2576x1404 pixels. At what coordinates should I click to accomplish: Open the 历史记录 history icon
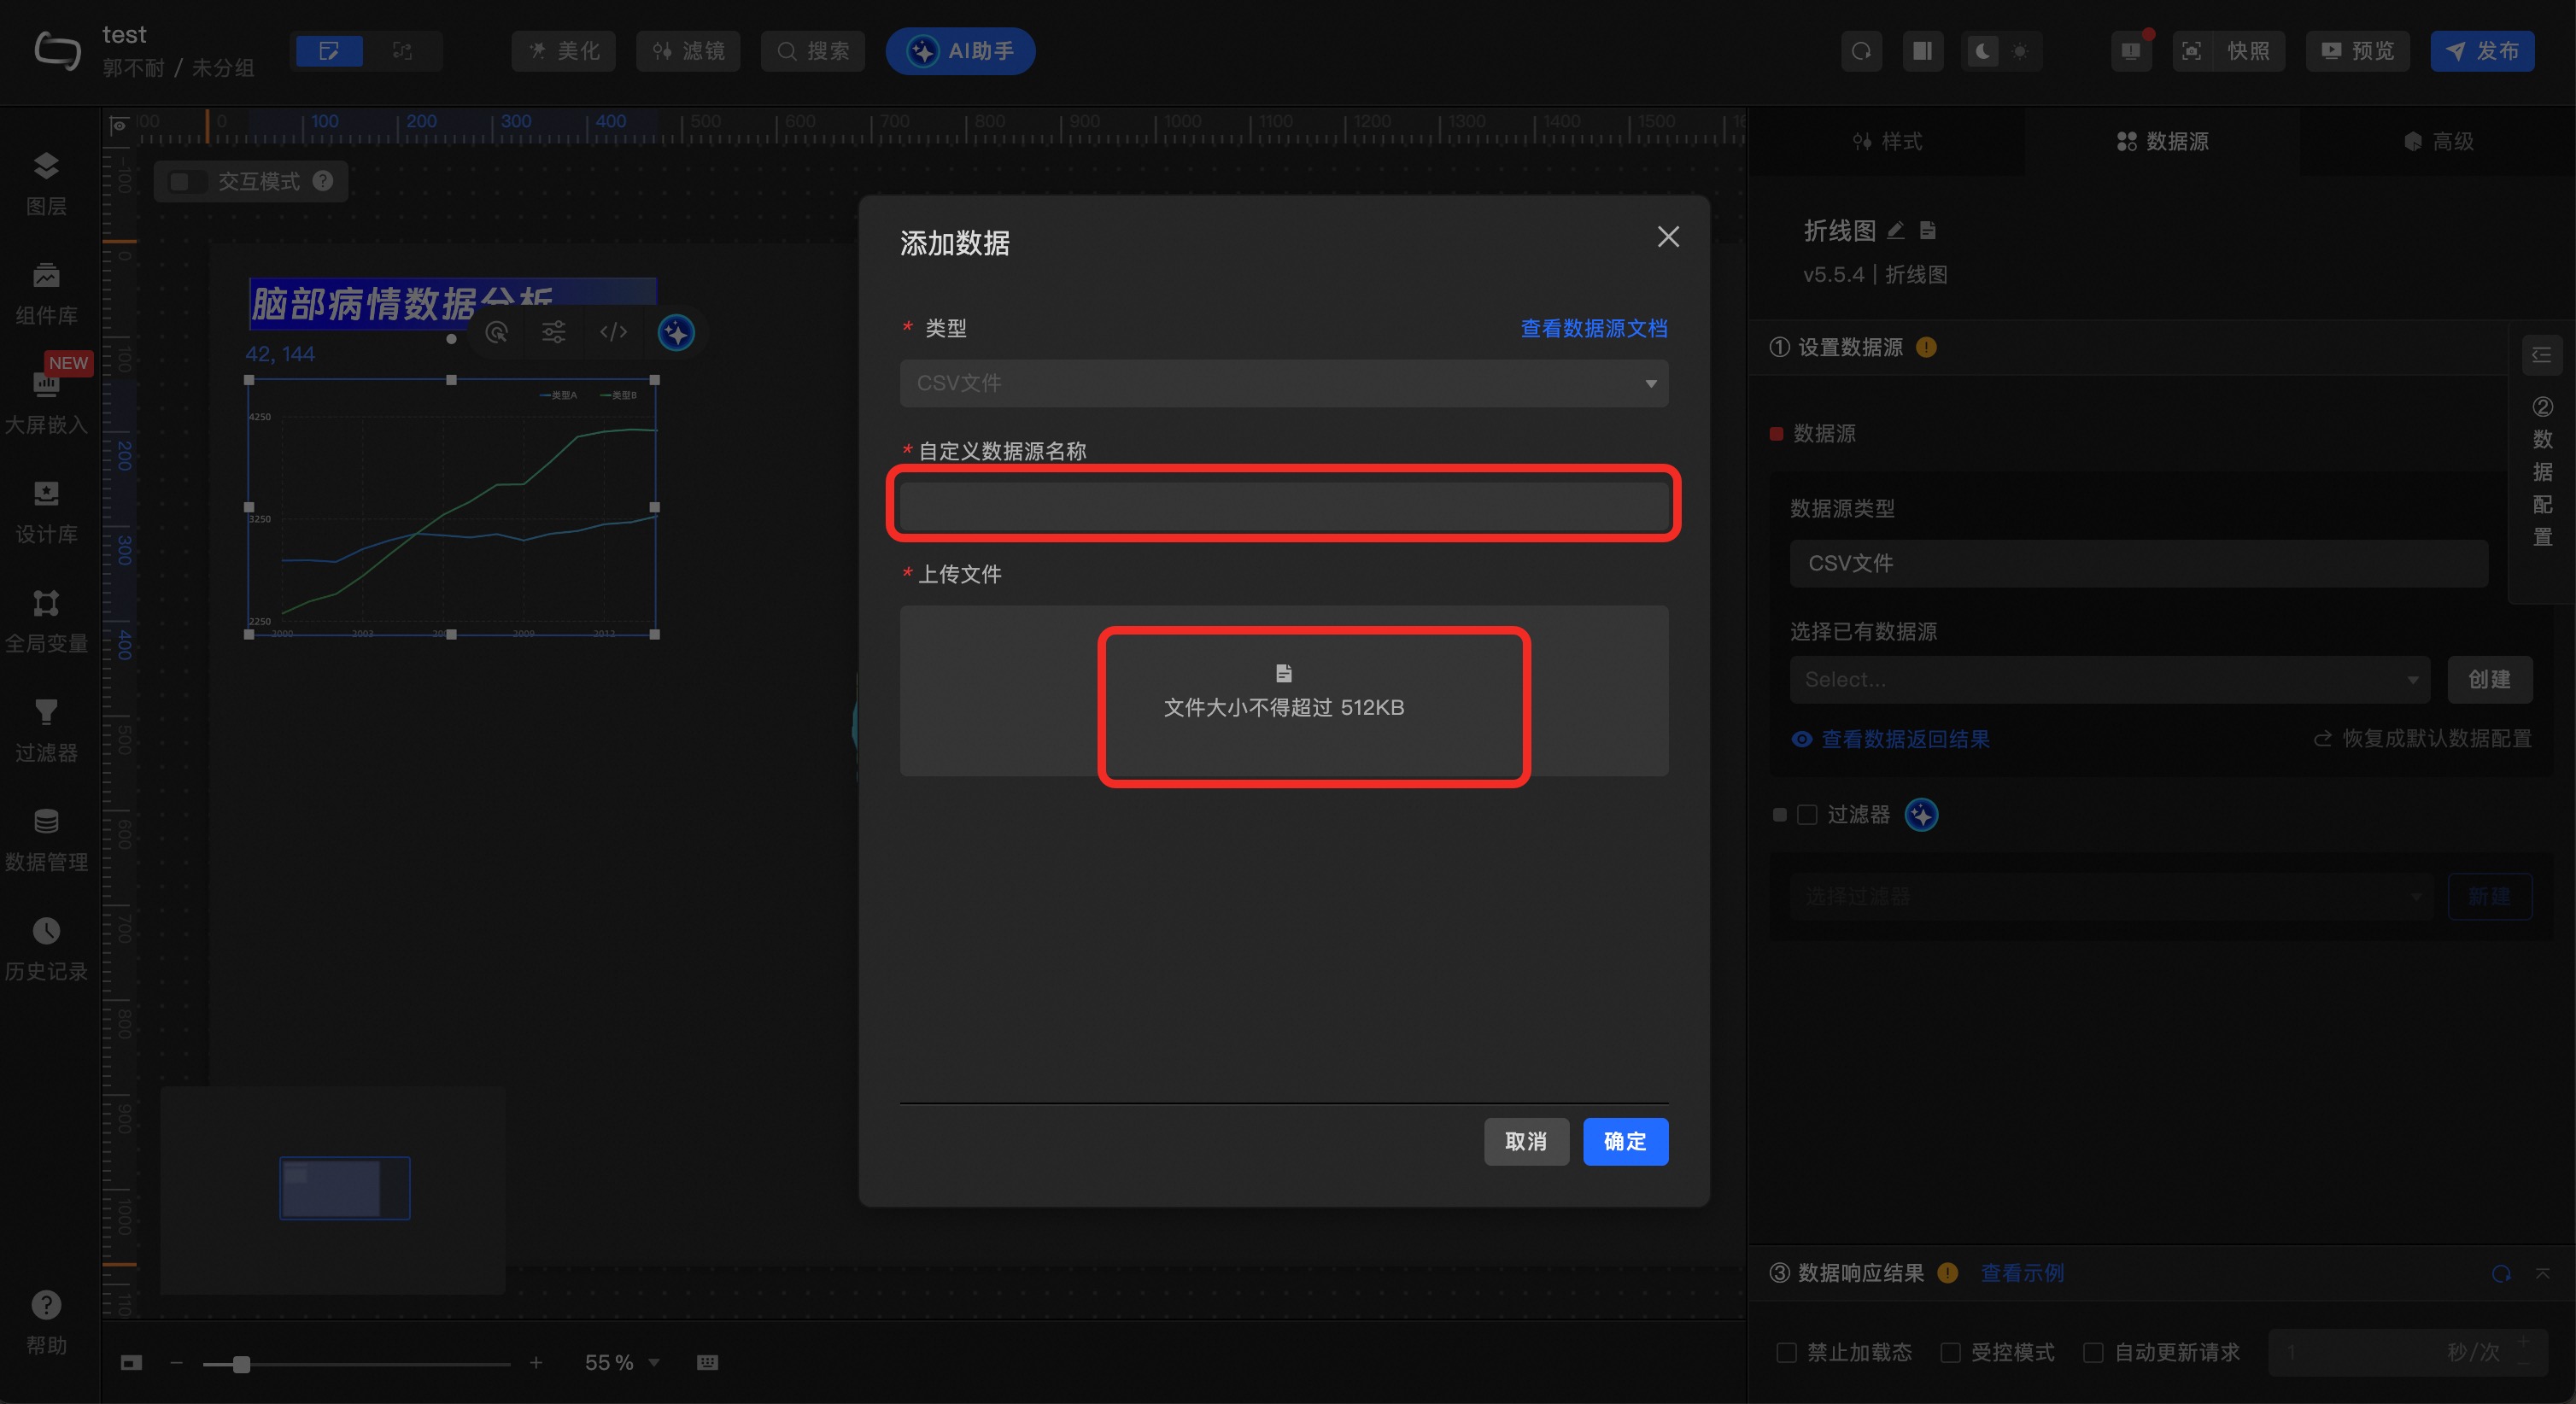[x=46, y=931]
